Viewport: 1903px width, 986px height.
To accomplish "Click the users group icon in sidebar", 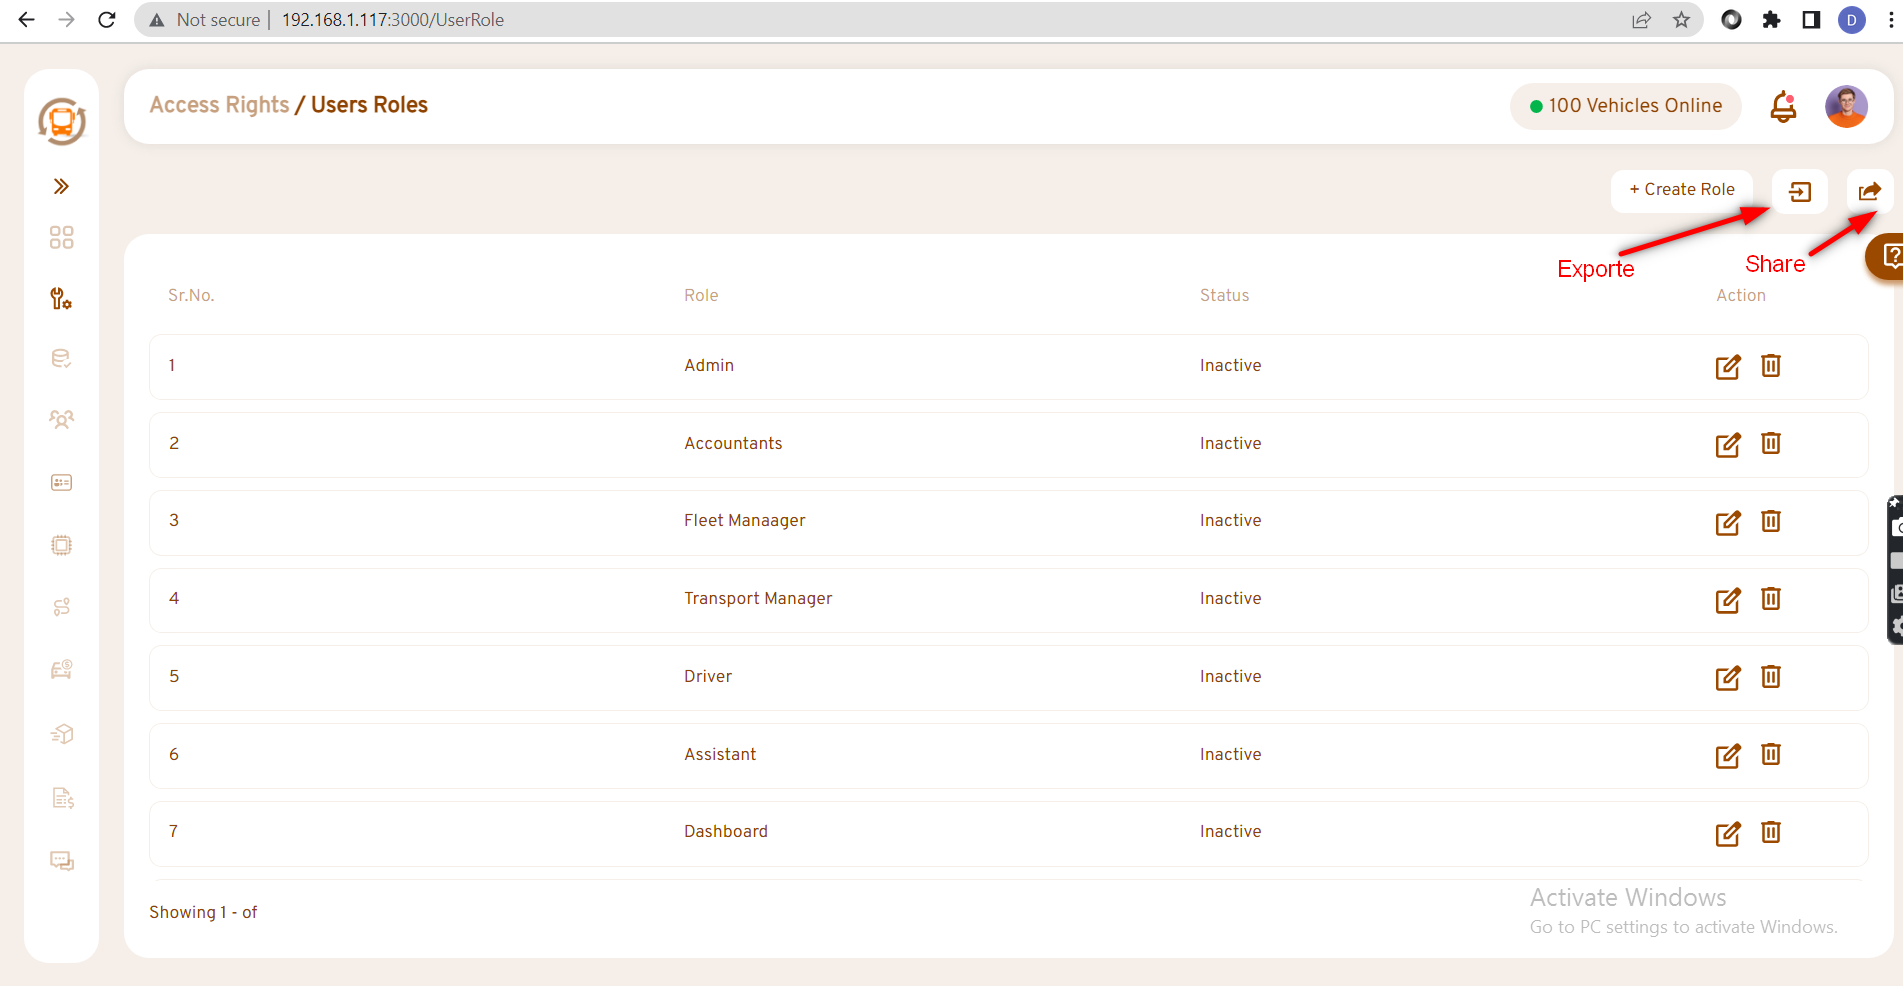I will click(61, 420).
